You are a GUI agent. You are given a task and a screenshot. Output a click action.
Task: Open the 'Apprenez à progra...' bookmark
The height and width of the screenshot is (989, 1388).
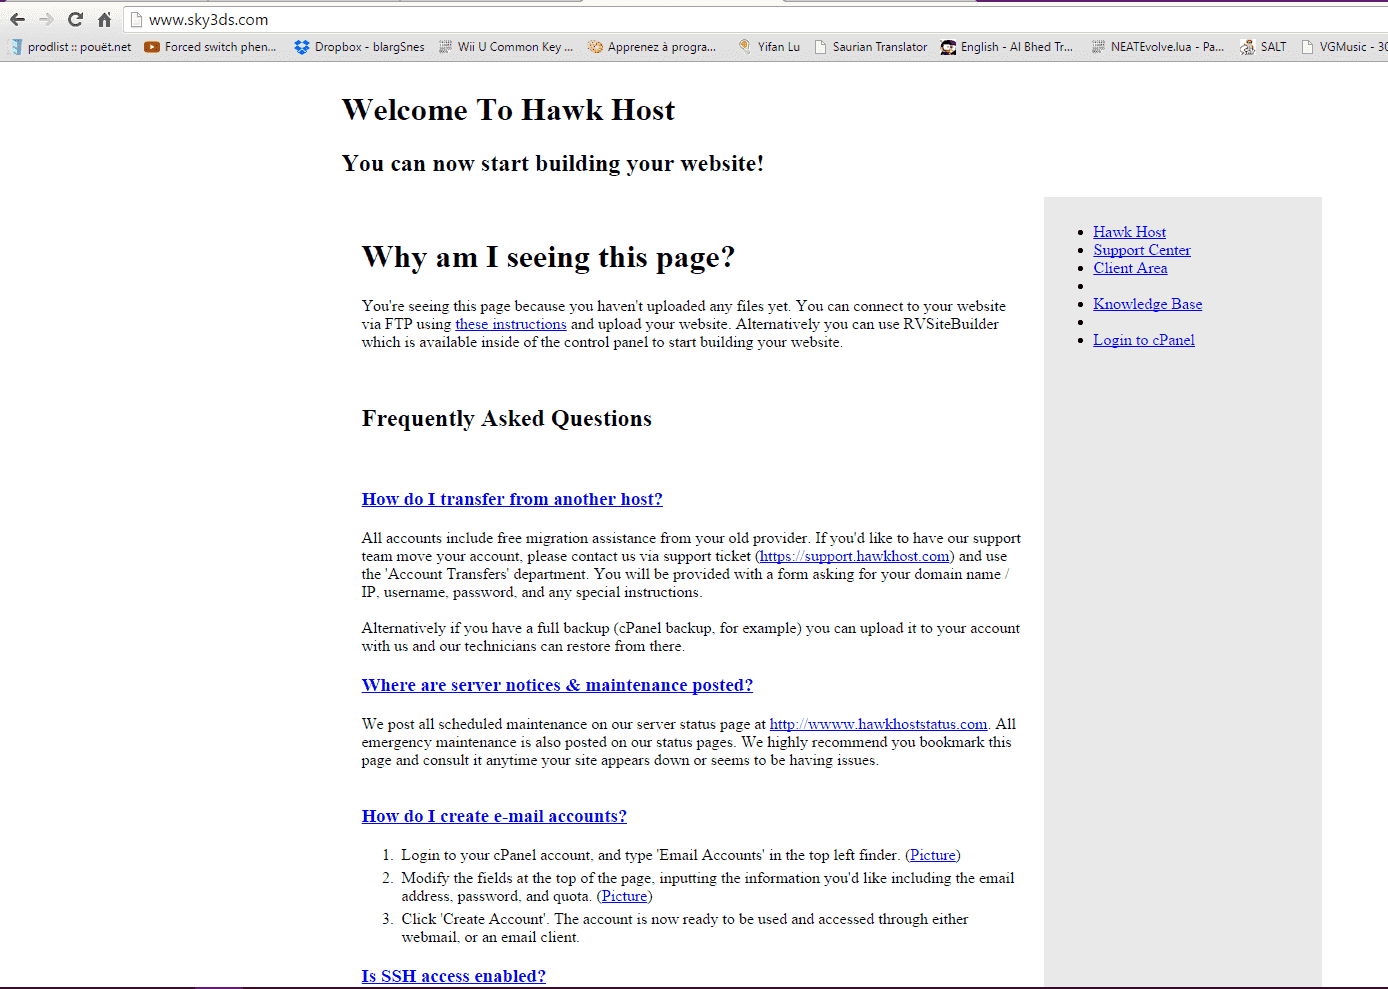click(652, 47)
